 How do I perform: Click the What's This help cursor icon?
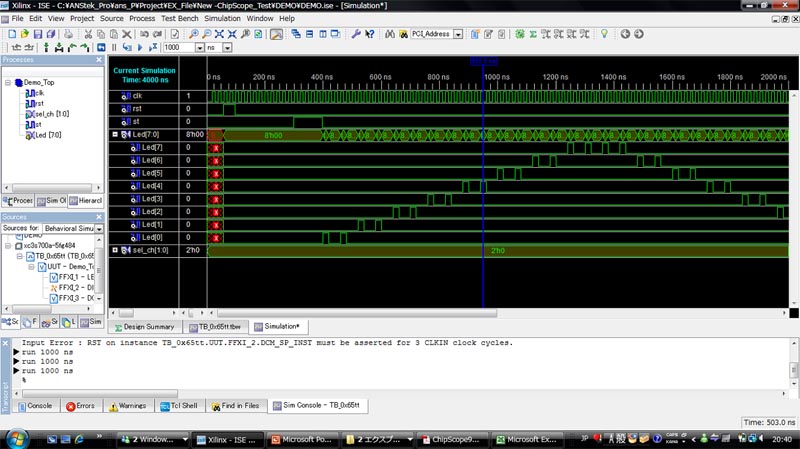click(369, 34)
